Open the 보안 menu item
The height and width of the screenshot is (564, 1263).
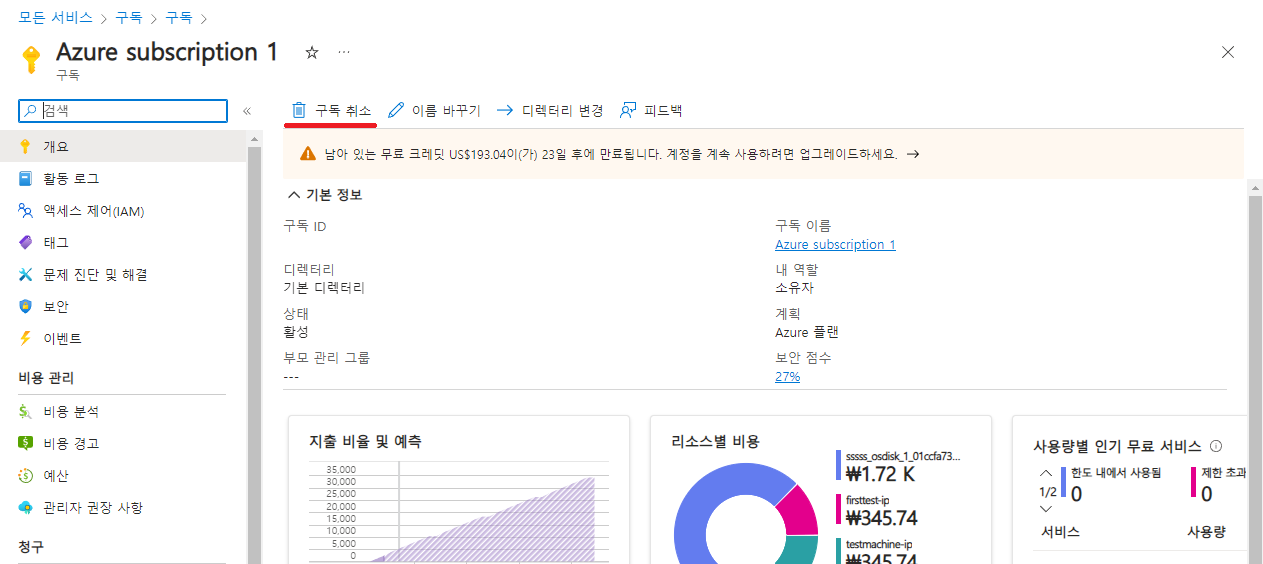[123, 307]
